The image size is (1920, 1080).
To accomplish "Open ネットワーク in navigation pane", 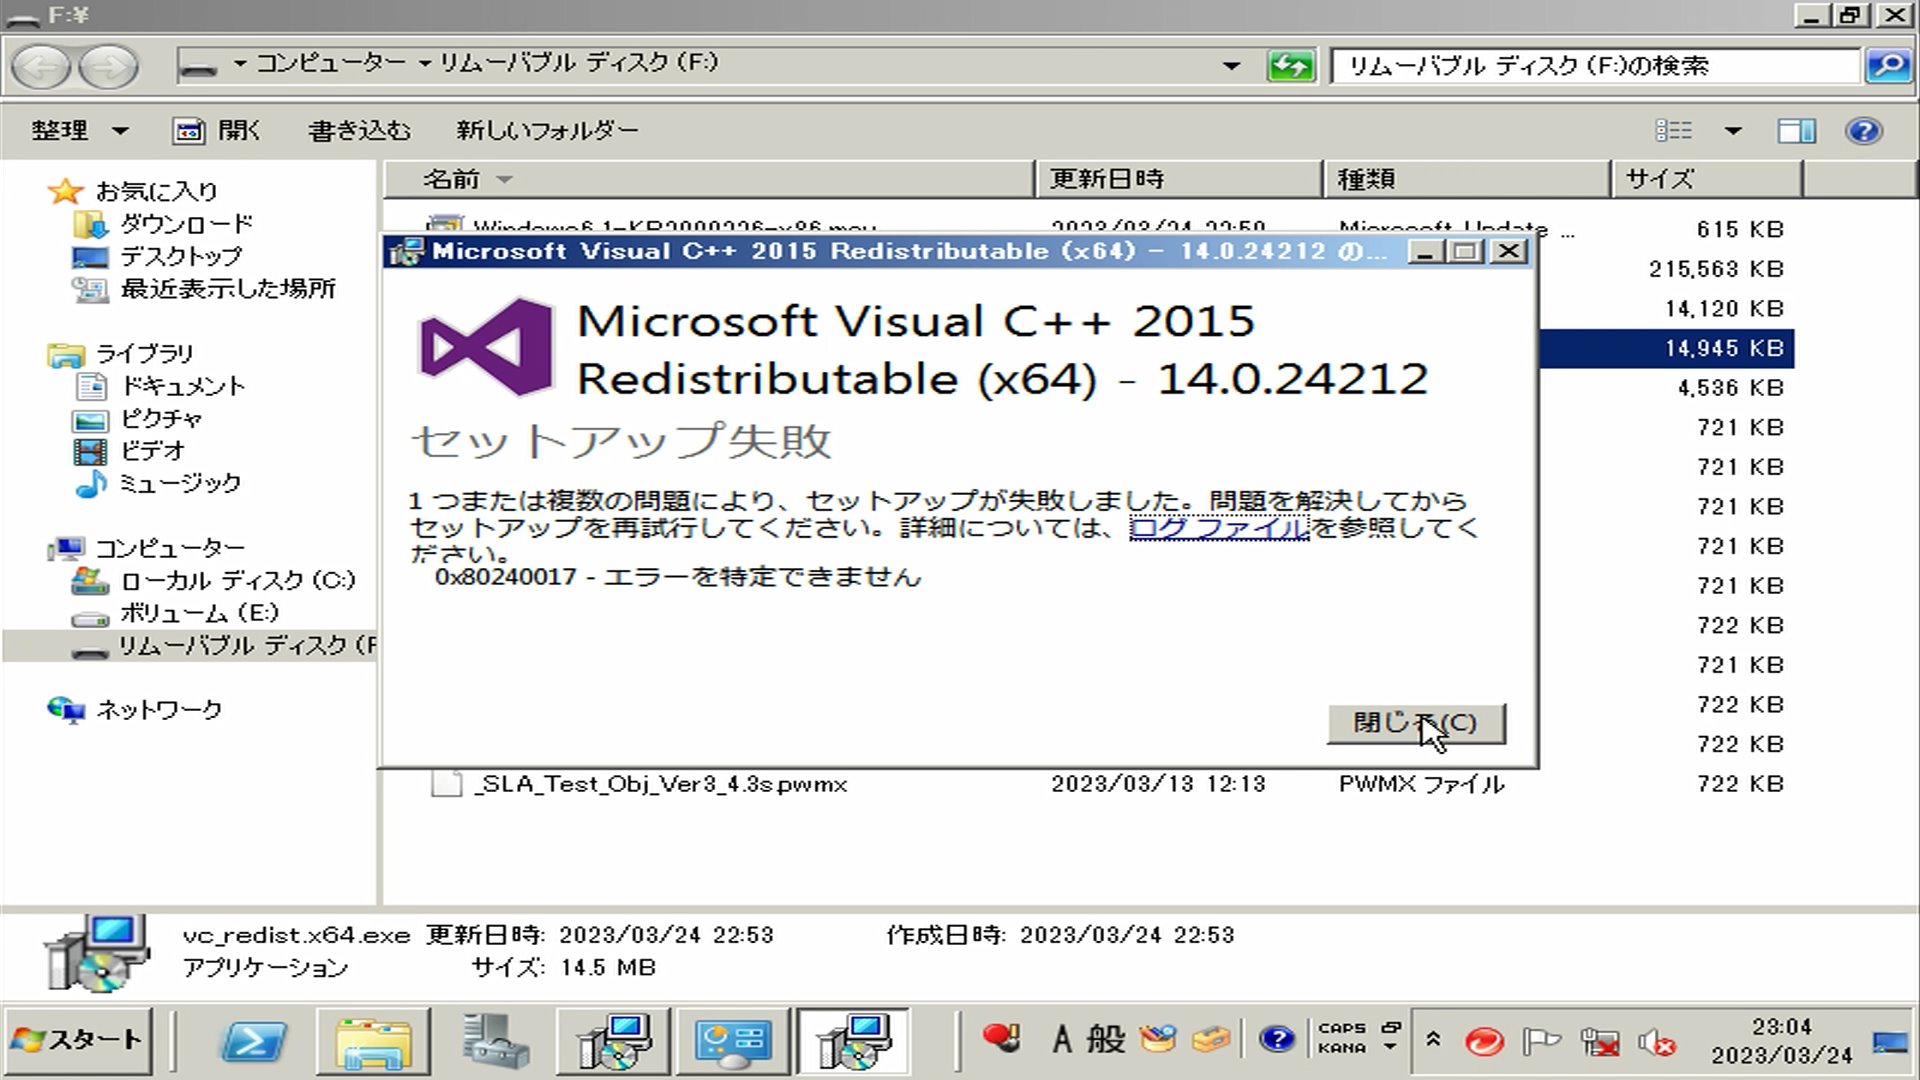I will pos(158,710).
